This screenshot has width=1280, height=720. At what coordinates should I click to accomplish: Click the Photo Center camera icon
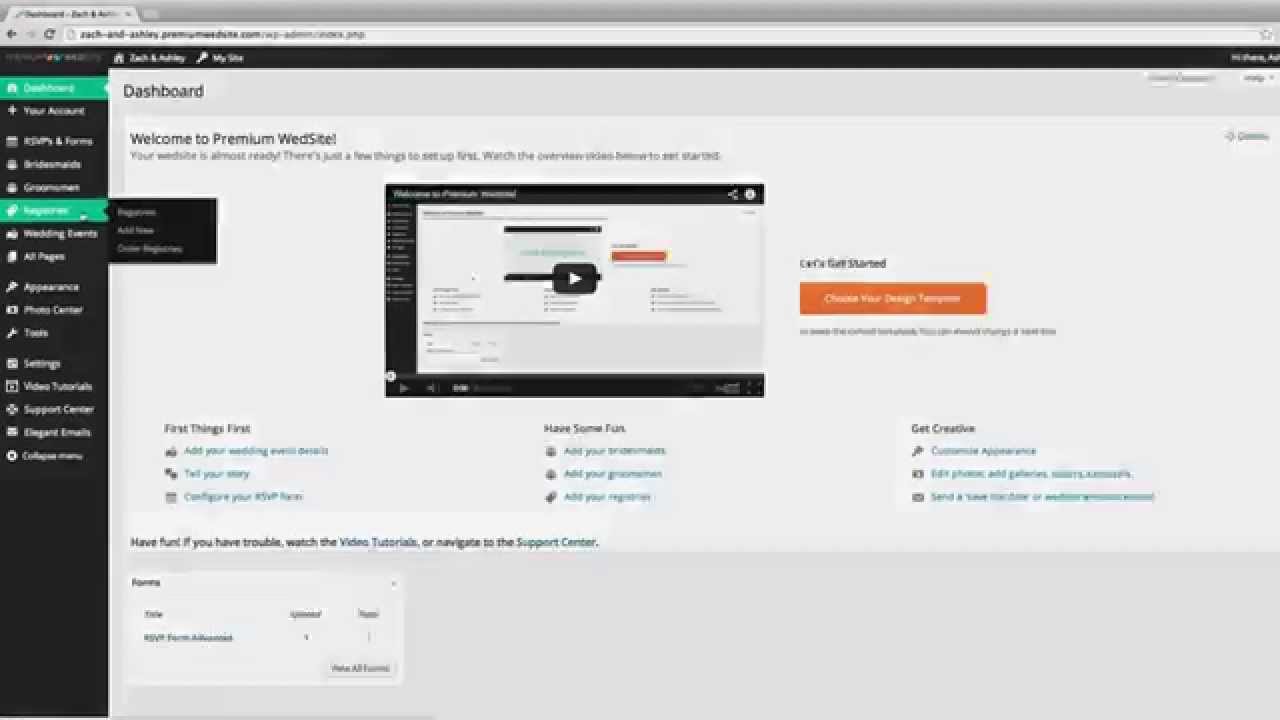(12, 310)
